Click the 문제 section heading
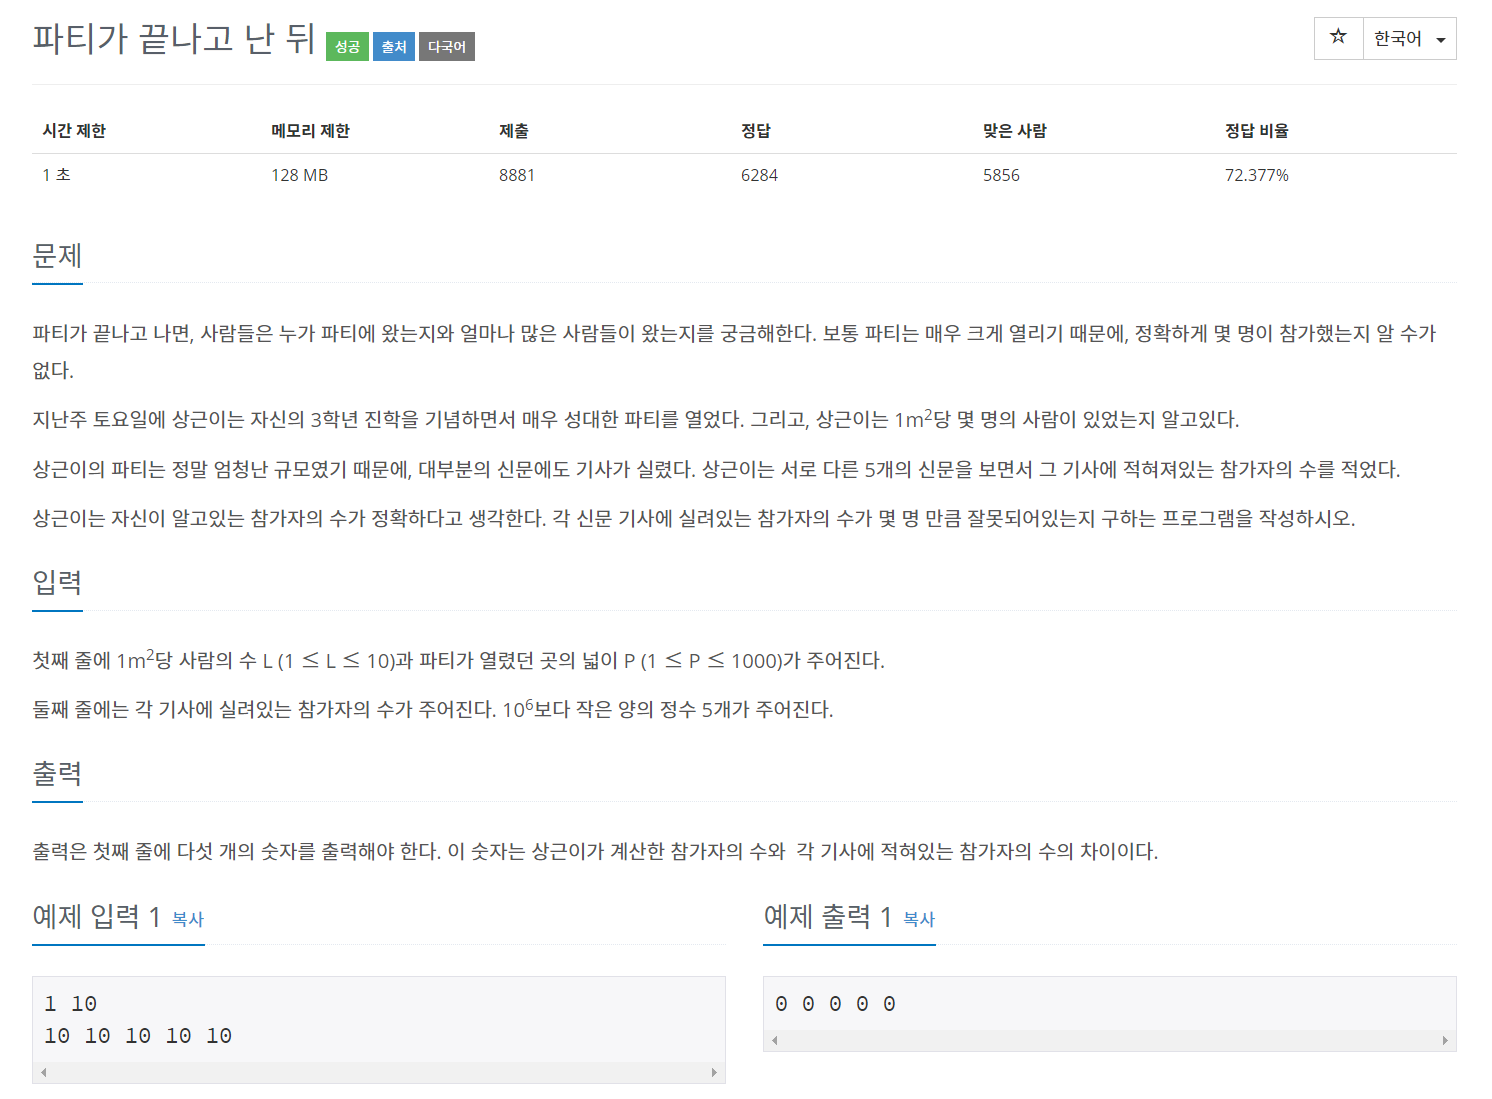This screenshot has width=1492, height=1099. pyautogui.click(x=57, y=256)
